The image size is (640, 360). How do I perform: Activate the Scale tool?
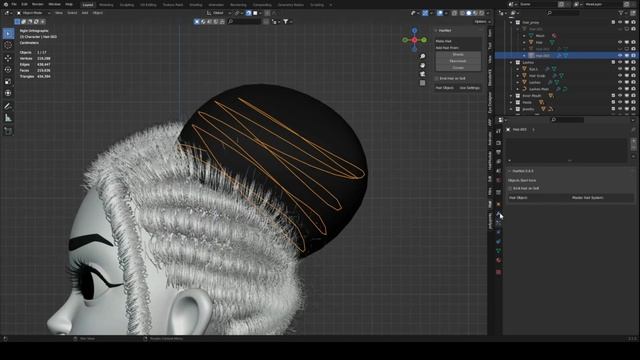click(8, 82)
